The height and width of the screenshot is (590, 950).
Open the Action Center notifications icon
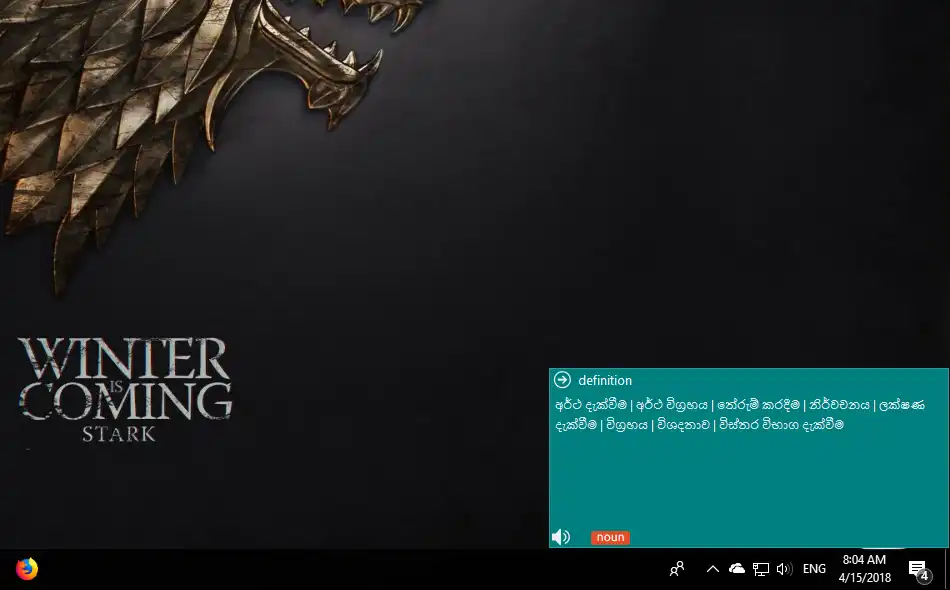click(x=919, y=569)
